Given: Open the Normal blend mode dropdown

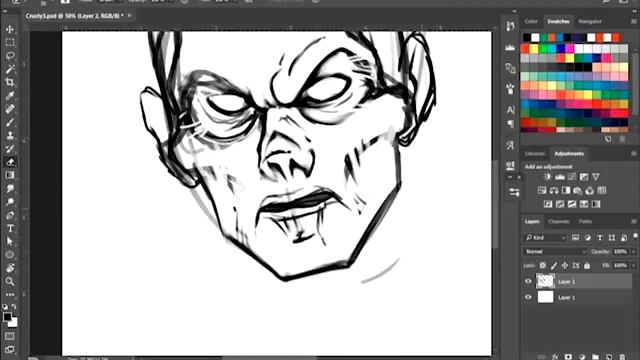Looking at the screenshot, I should 555,251.
